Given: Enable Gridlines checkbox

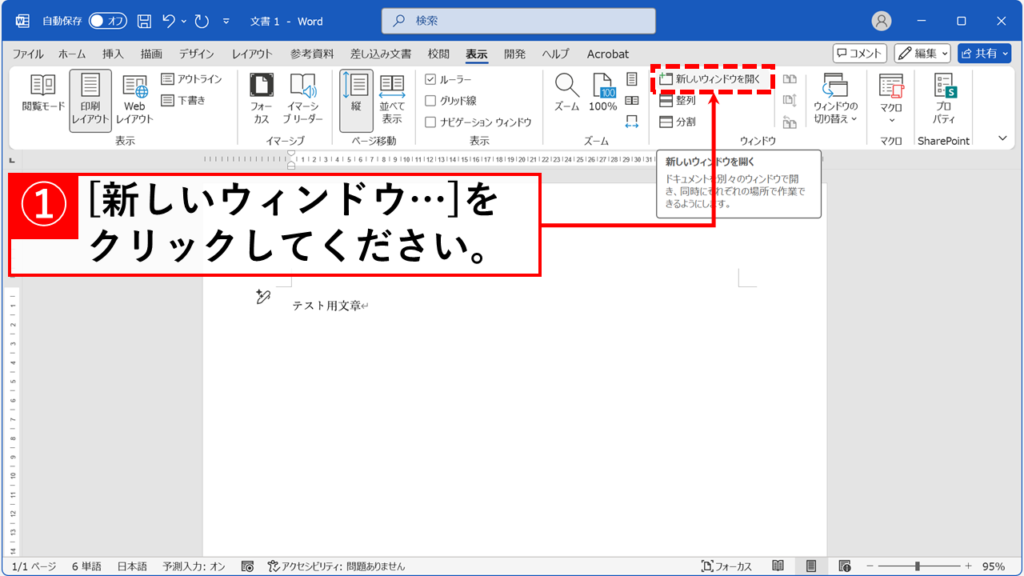Looking at the screenshot, I should [x=431, y=100].
